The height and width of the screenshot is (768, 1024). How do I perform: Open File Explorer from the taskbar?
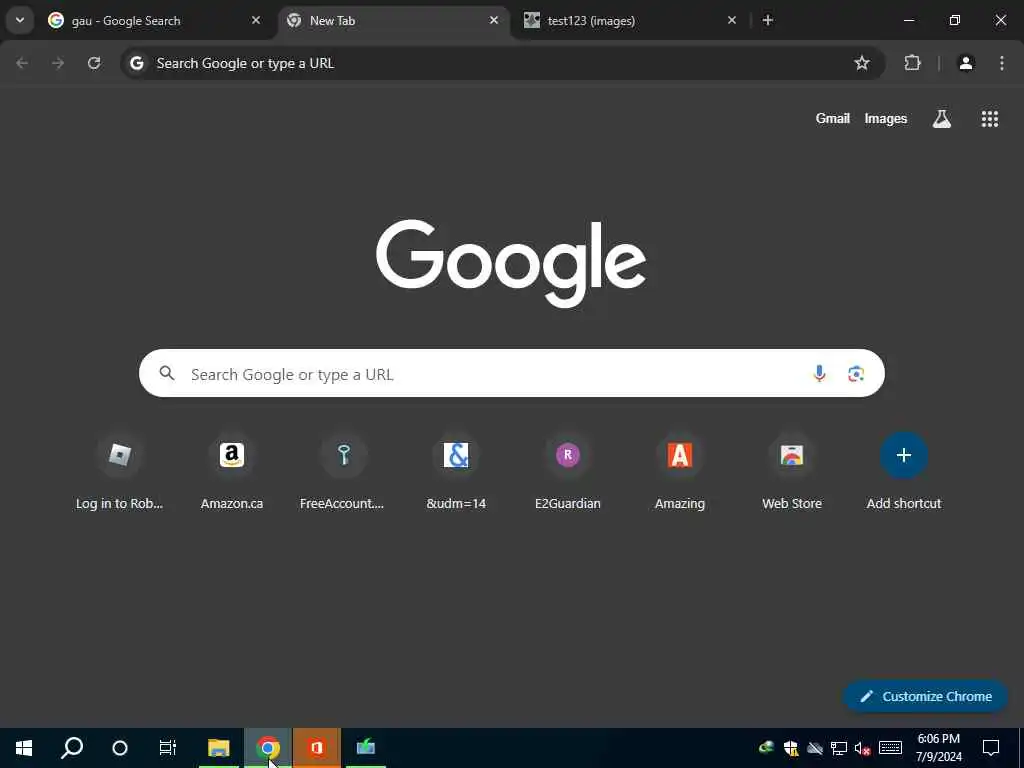coord(219,748)
